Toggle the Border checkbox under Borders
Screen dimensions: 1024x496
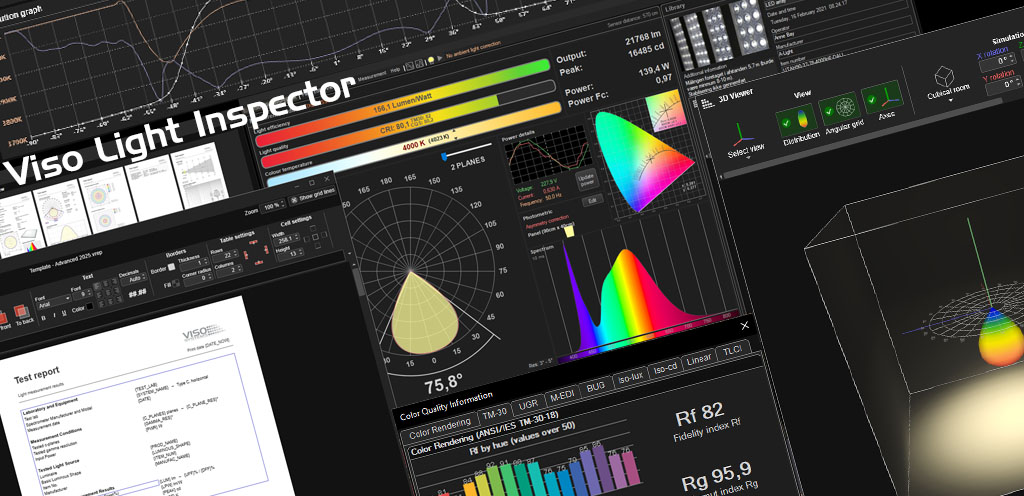(171, 267)
